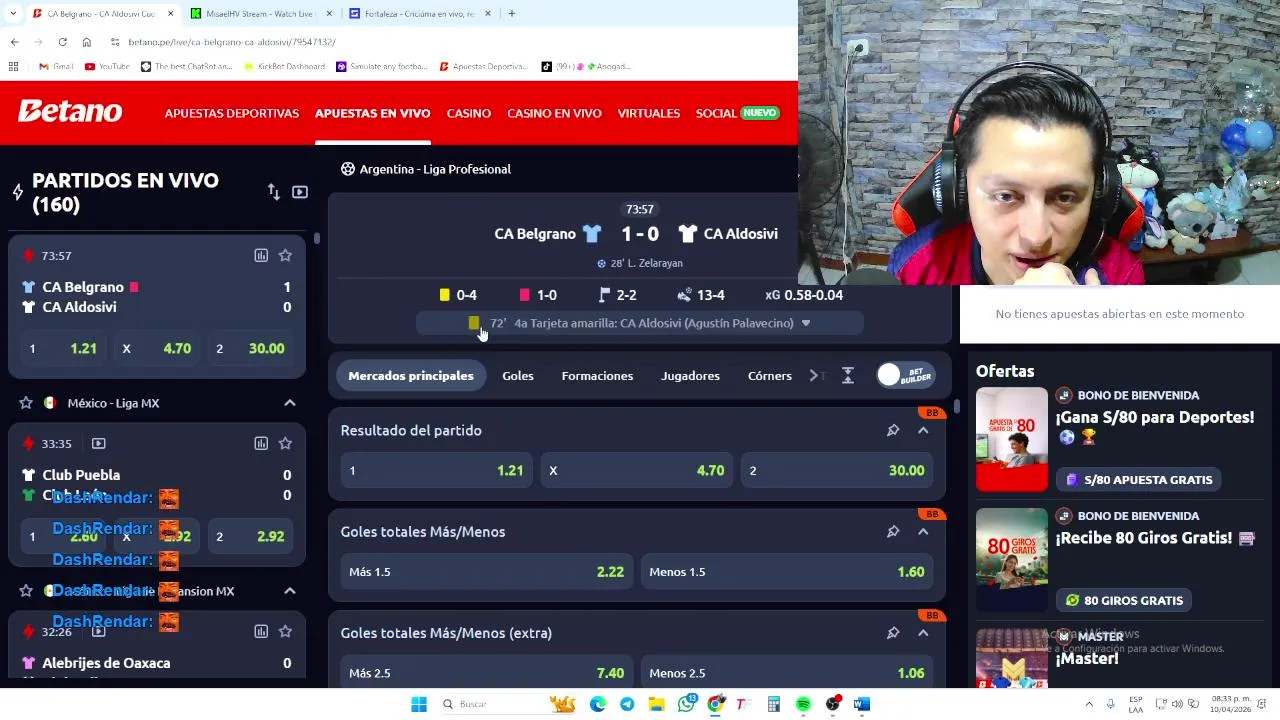The width and height of the screenshot is (1280, 720).
Task: Click the live stream icon beside 33:35
Action: [98, 443]
